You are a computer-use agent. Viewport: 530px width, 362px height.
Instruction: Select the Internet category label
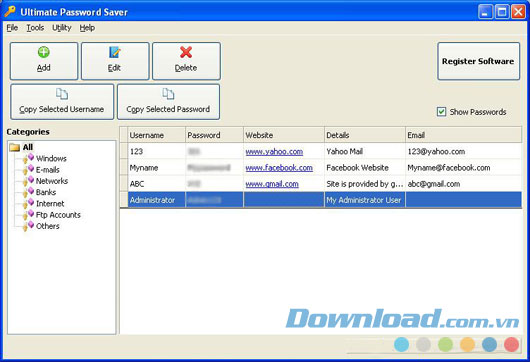click(x=50, y=203)
